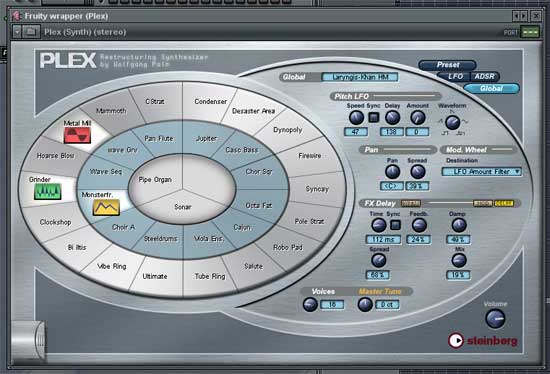Select the Tube Ring outer segment

point(210,276)
